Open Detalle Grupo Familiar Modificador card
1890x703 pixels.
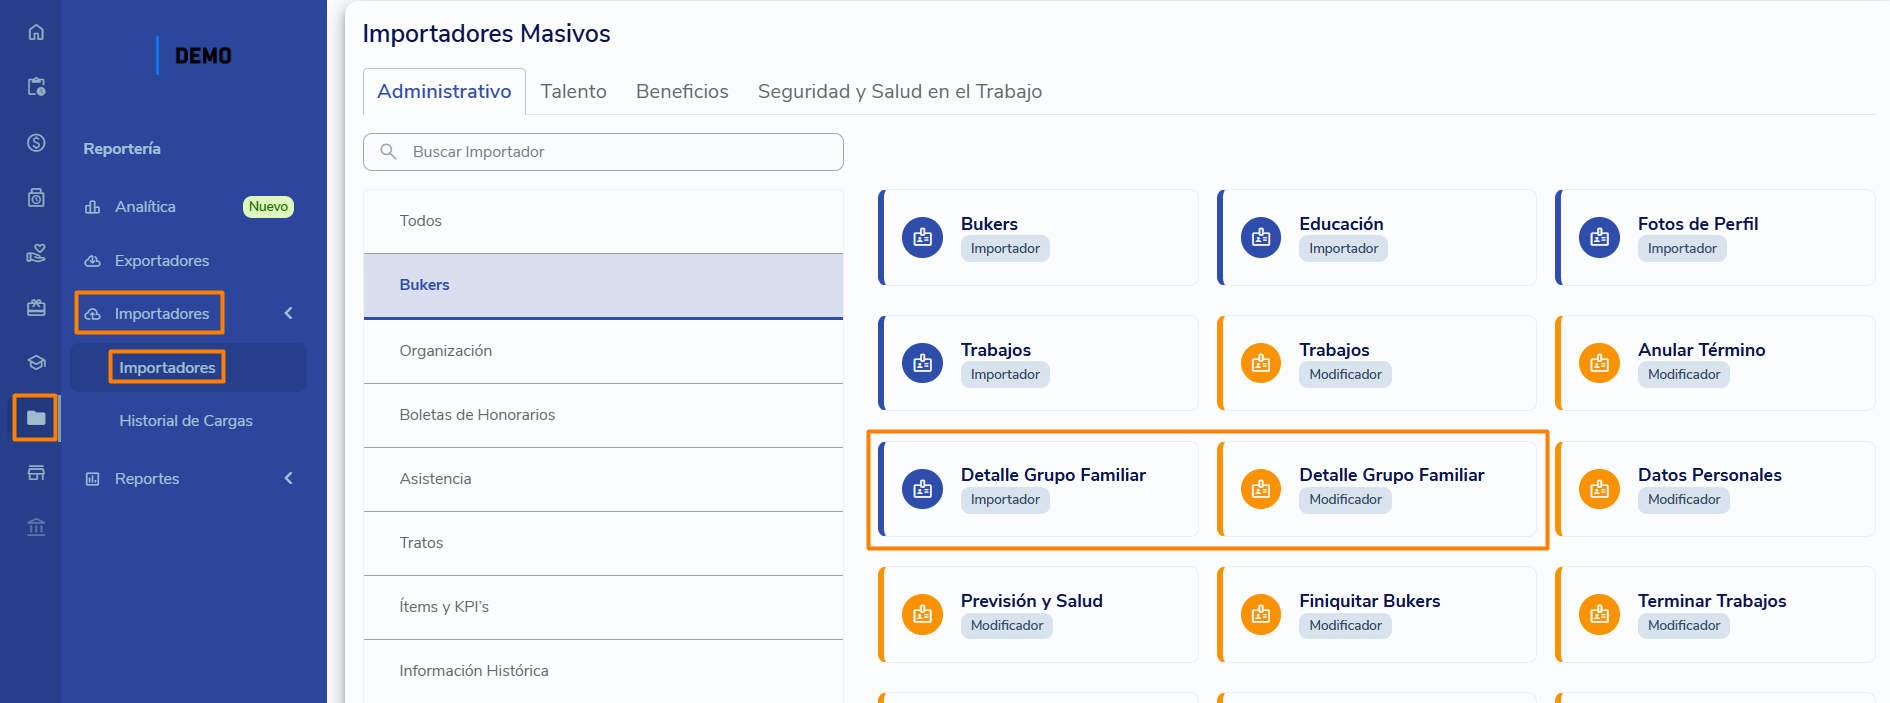pos(1377,489)
